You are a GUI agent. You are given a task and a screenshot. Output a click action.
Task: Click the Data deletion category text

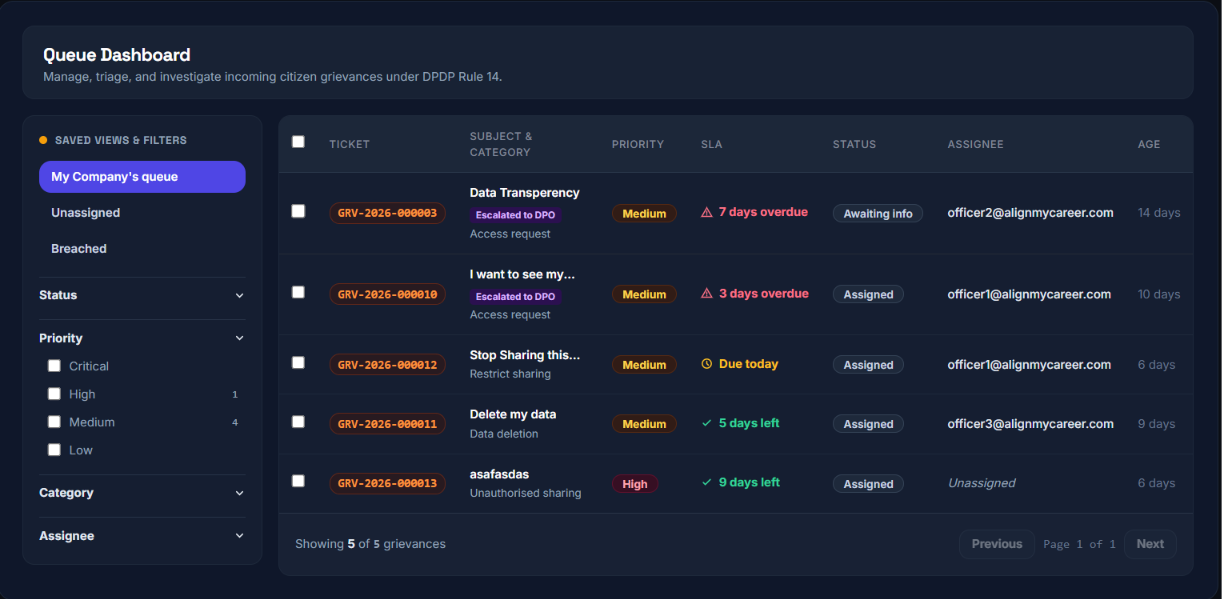504,434
